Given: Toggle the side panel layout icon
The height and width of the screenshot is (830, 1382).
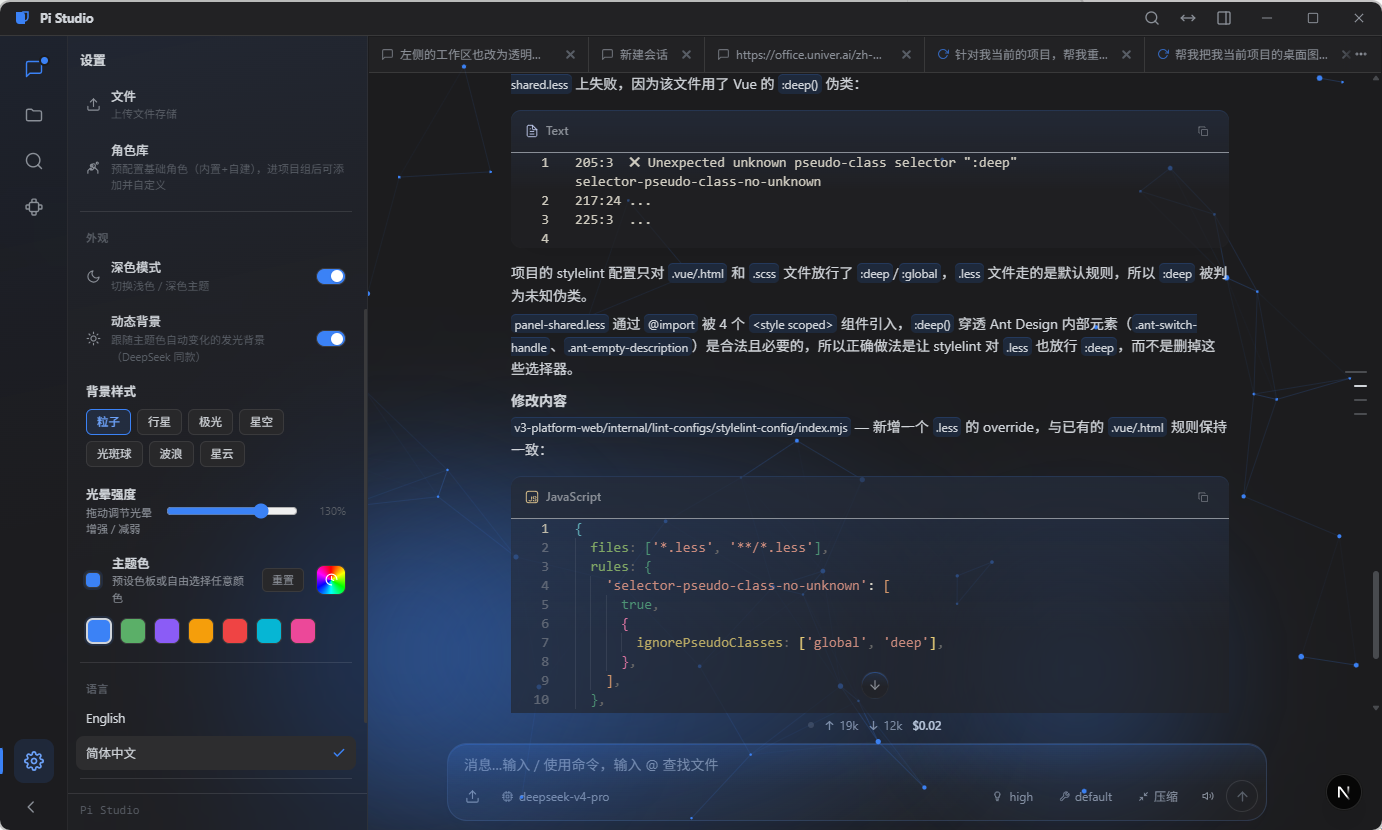Looking at the screenshot, I should [x=1224, y=18].
